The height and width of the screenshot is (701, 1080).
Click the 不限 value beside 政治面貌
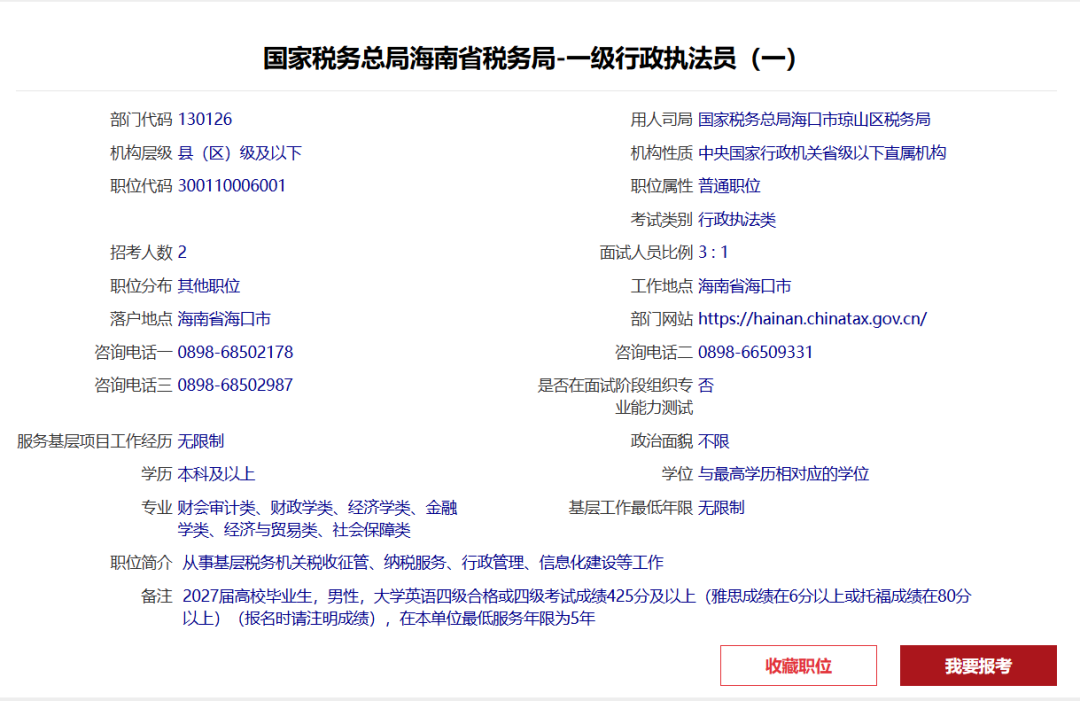(714, 441)
